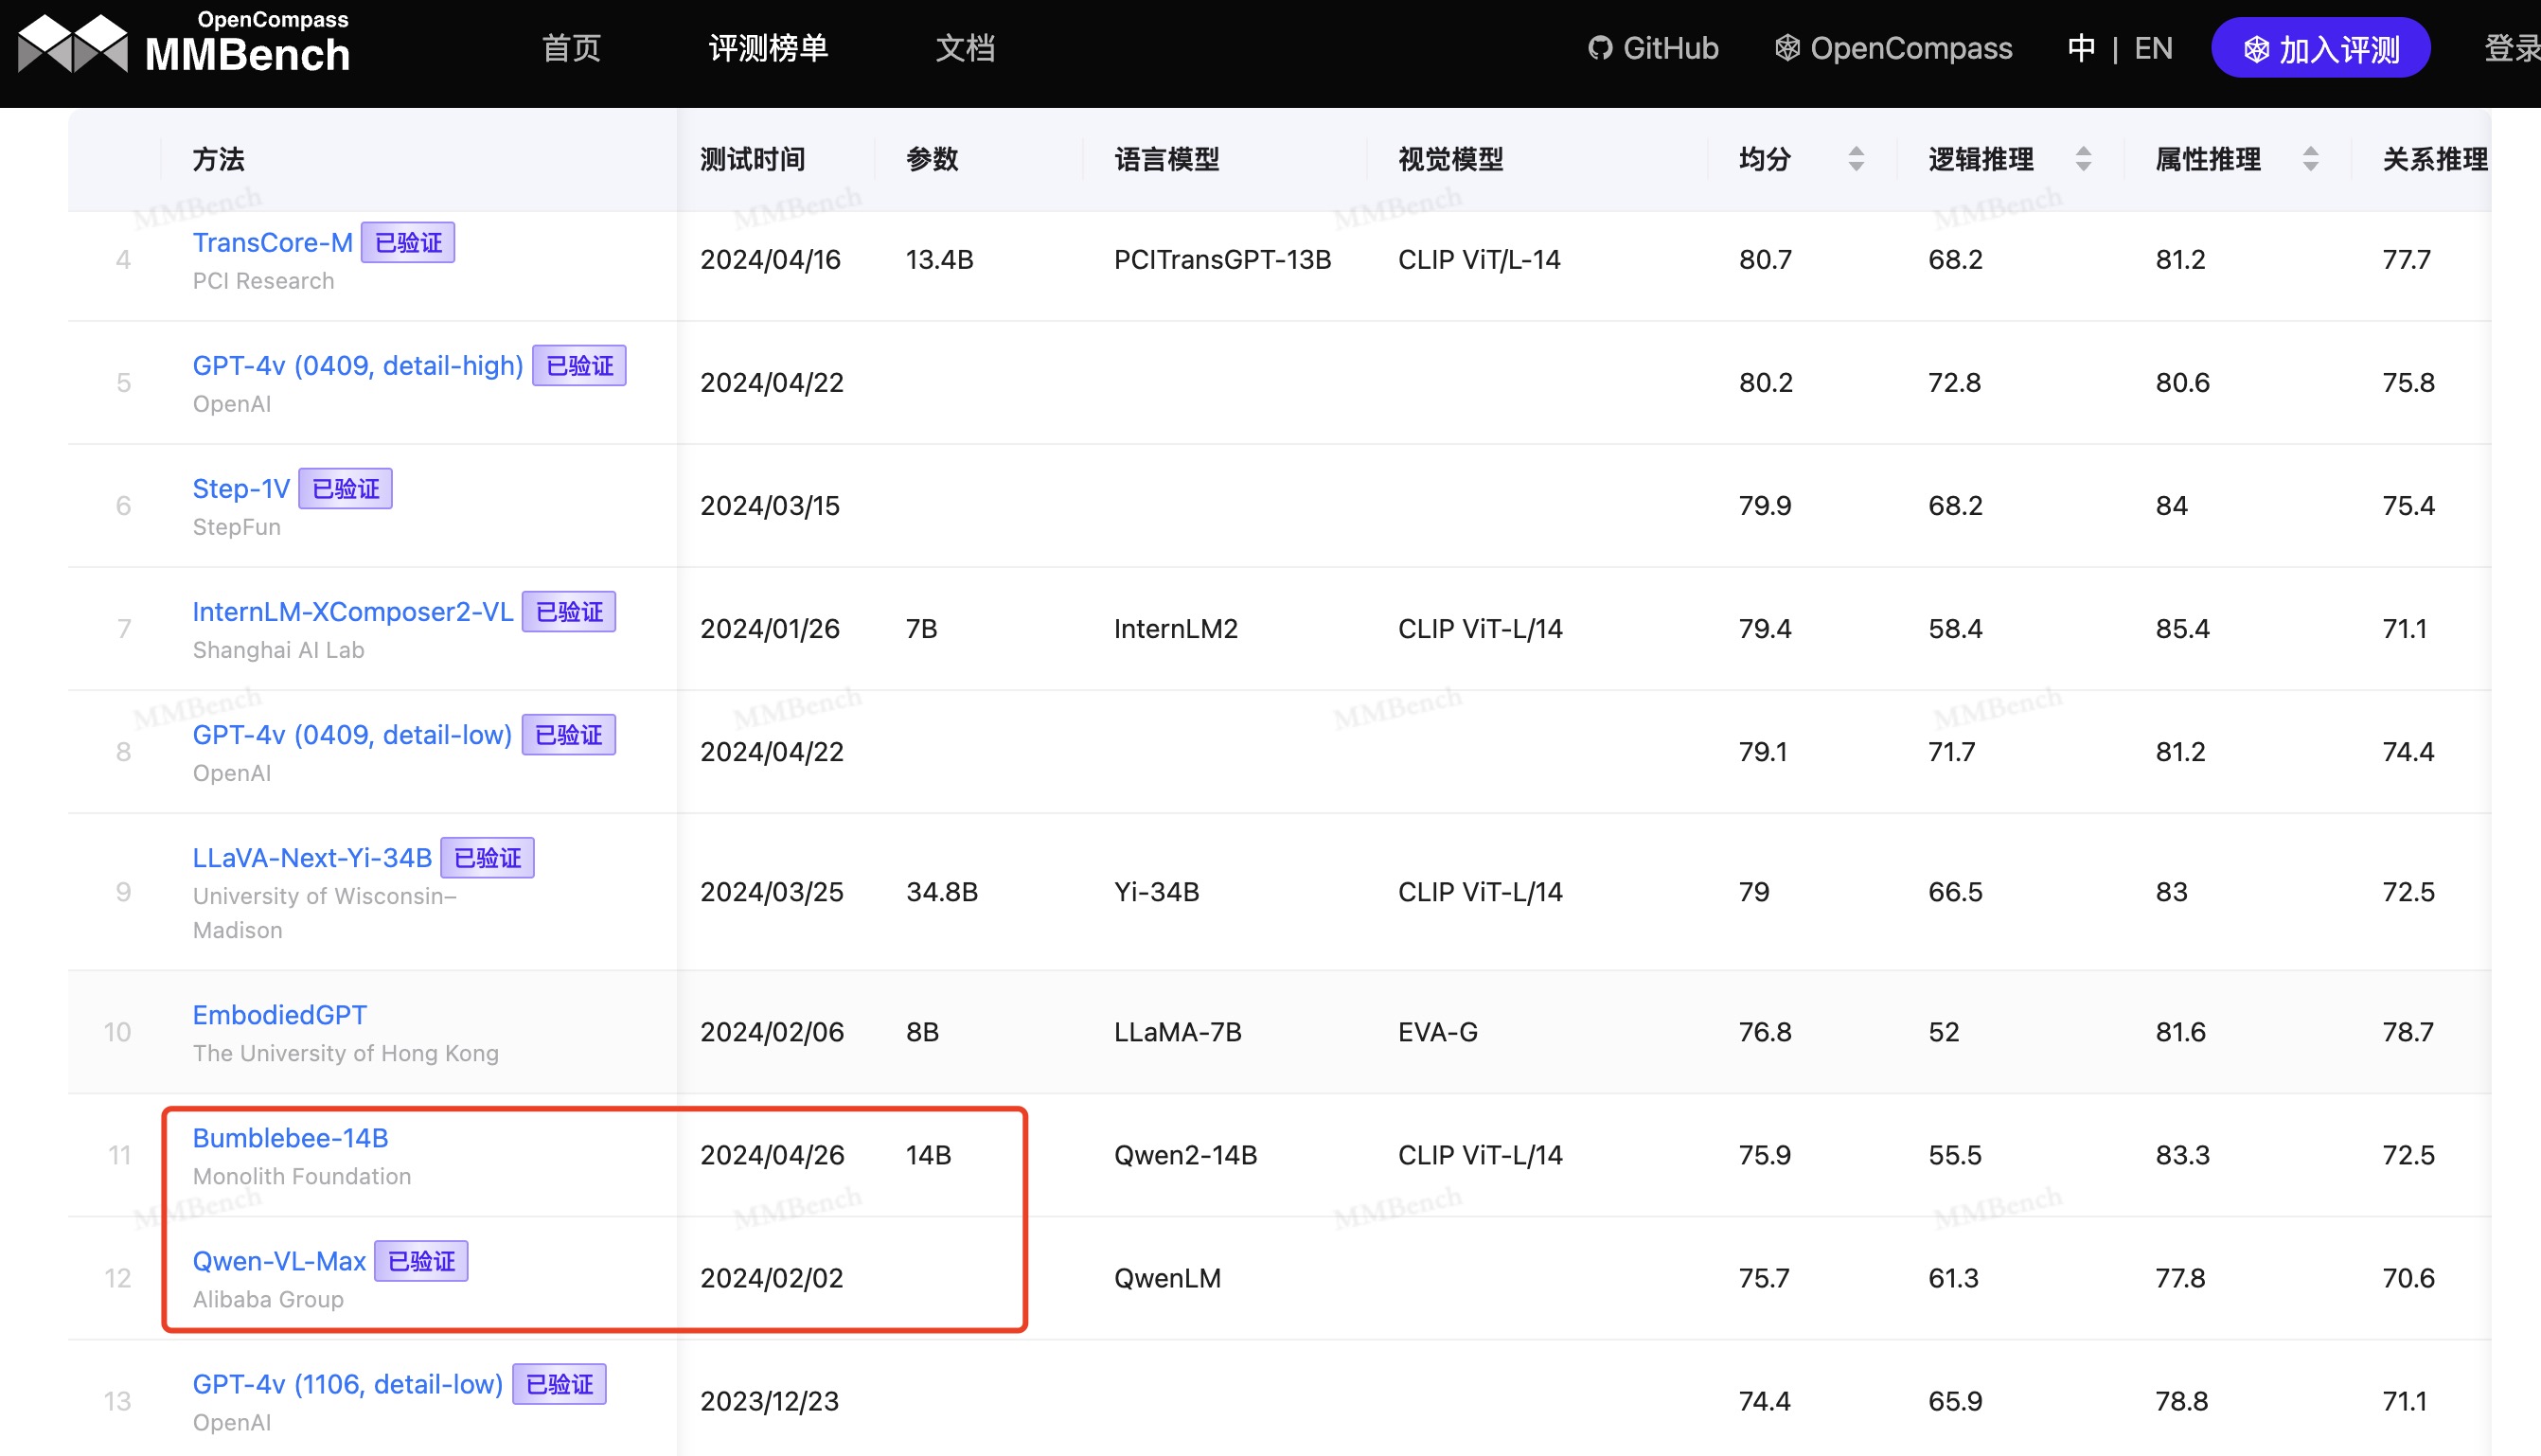
Task: Open GPT-4v (0409, detail-high) model link
Action: pyautogui.click(x=357, y=366)
